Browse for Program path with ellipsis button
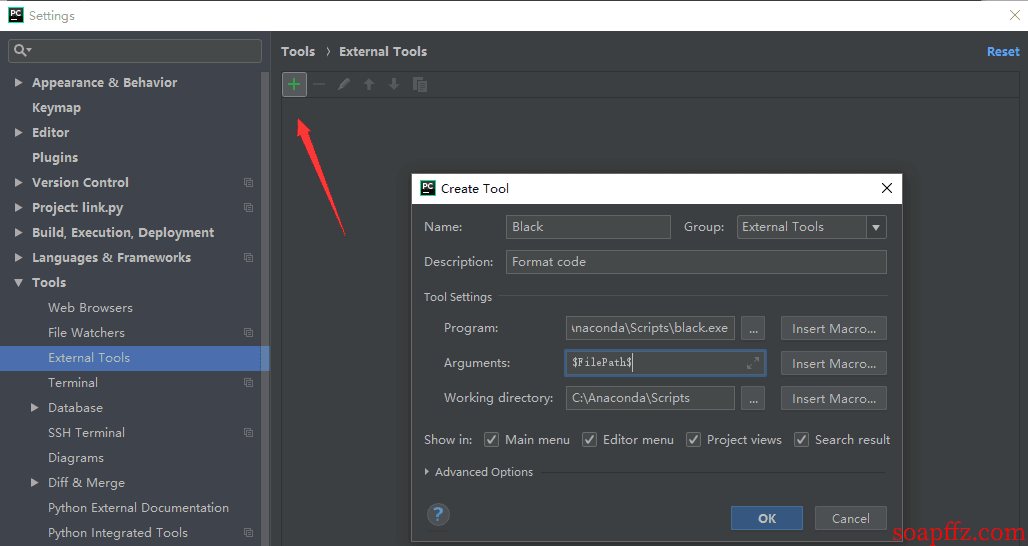Viewport: 1028px width, 546px height. [x=753, y=328]
